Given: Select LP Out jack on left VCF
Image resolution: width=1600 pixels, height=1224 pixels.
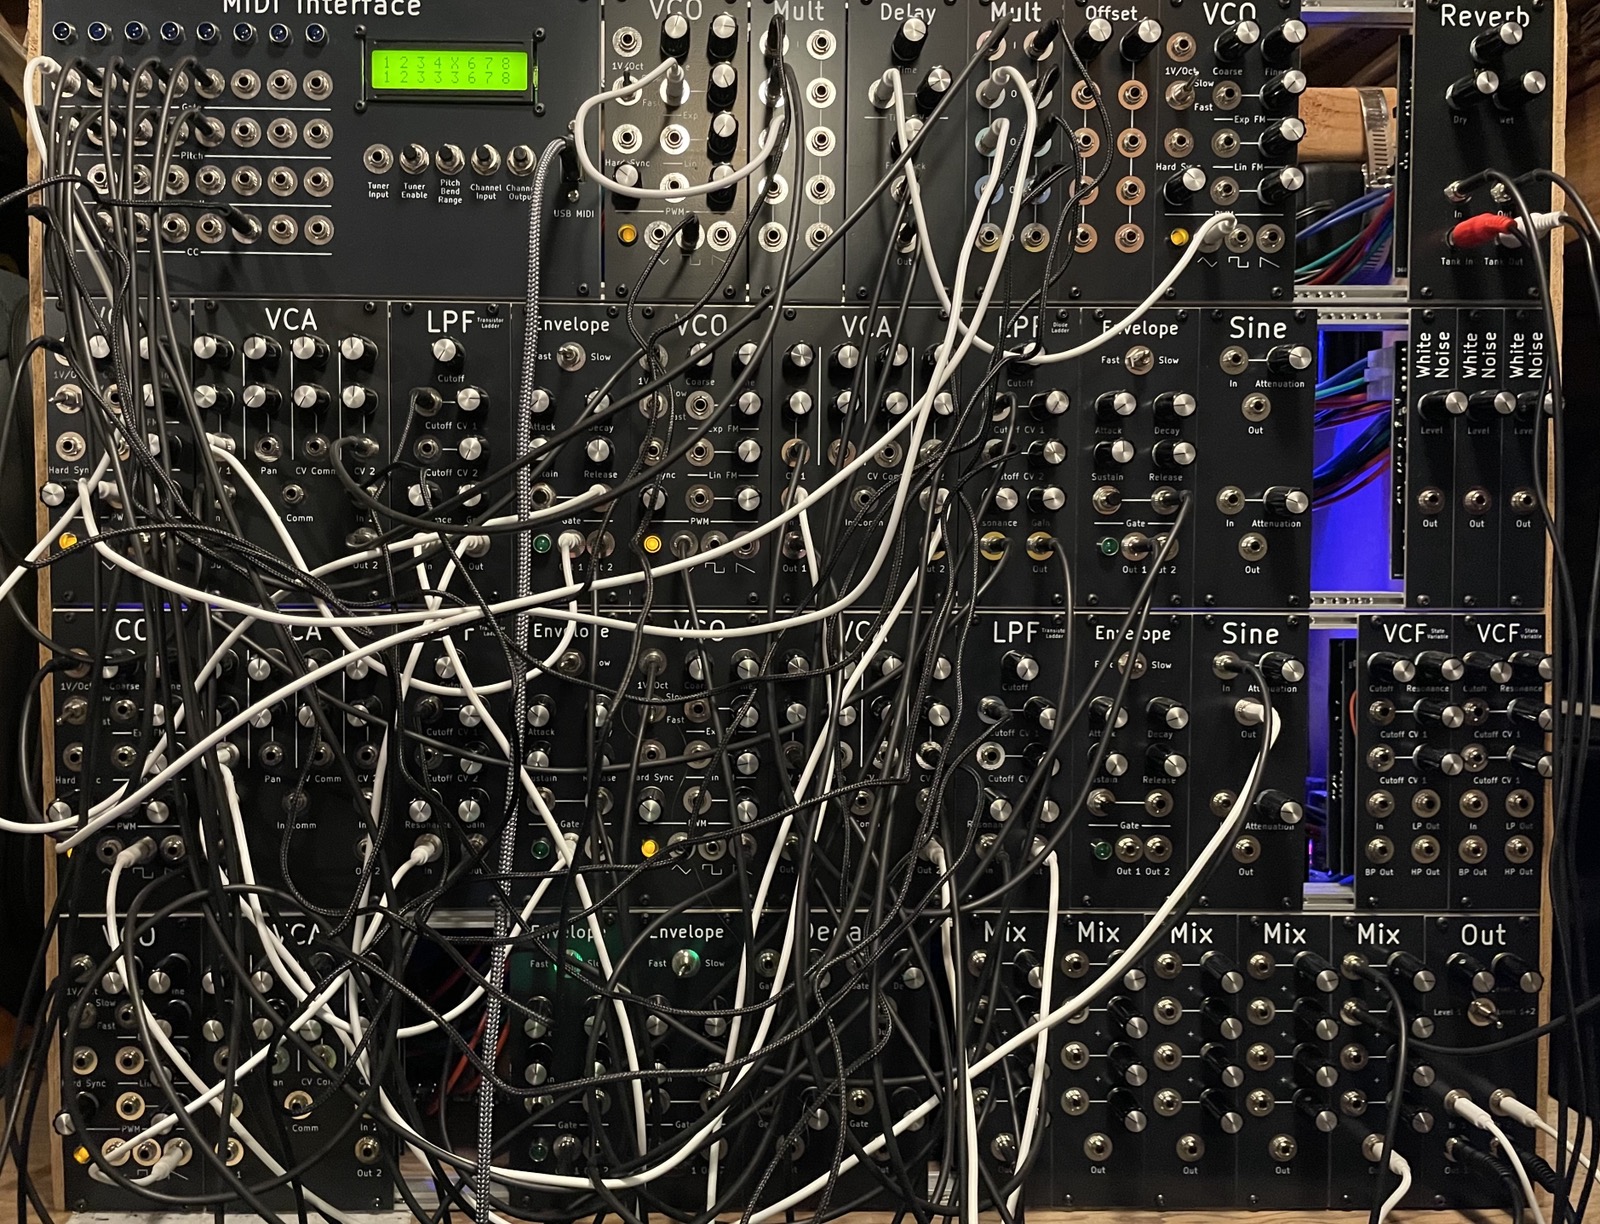Looking at the screenshot, I should pyautogui.click(x=1427, y=804).
